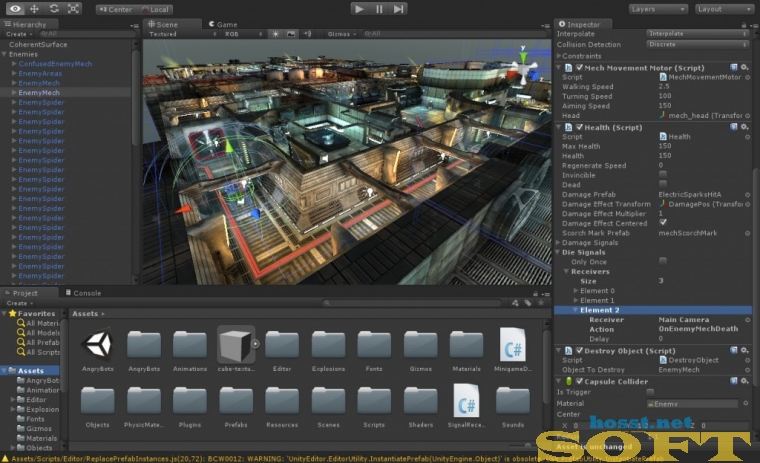Open the Mech Movement Motor gear menu

pyautogui.click(x=745, y=67)
